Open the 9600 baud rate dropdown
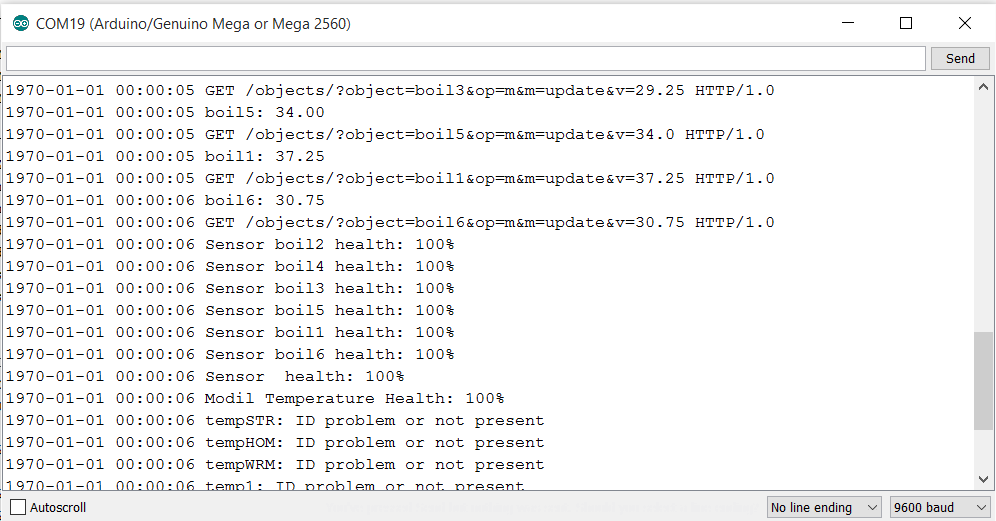 click(939, 507)
